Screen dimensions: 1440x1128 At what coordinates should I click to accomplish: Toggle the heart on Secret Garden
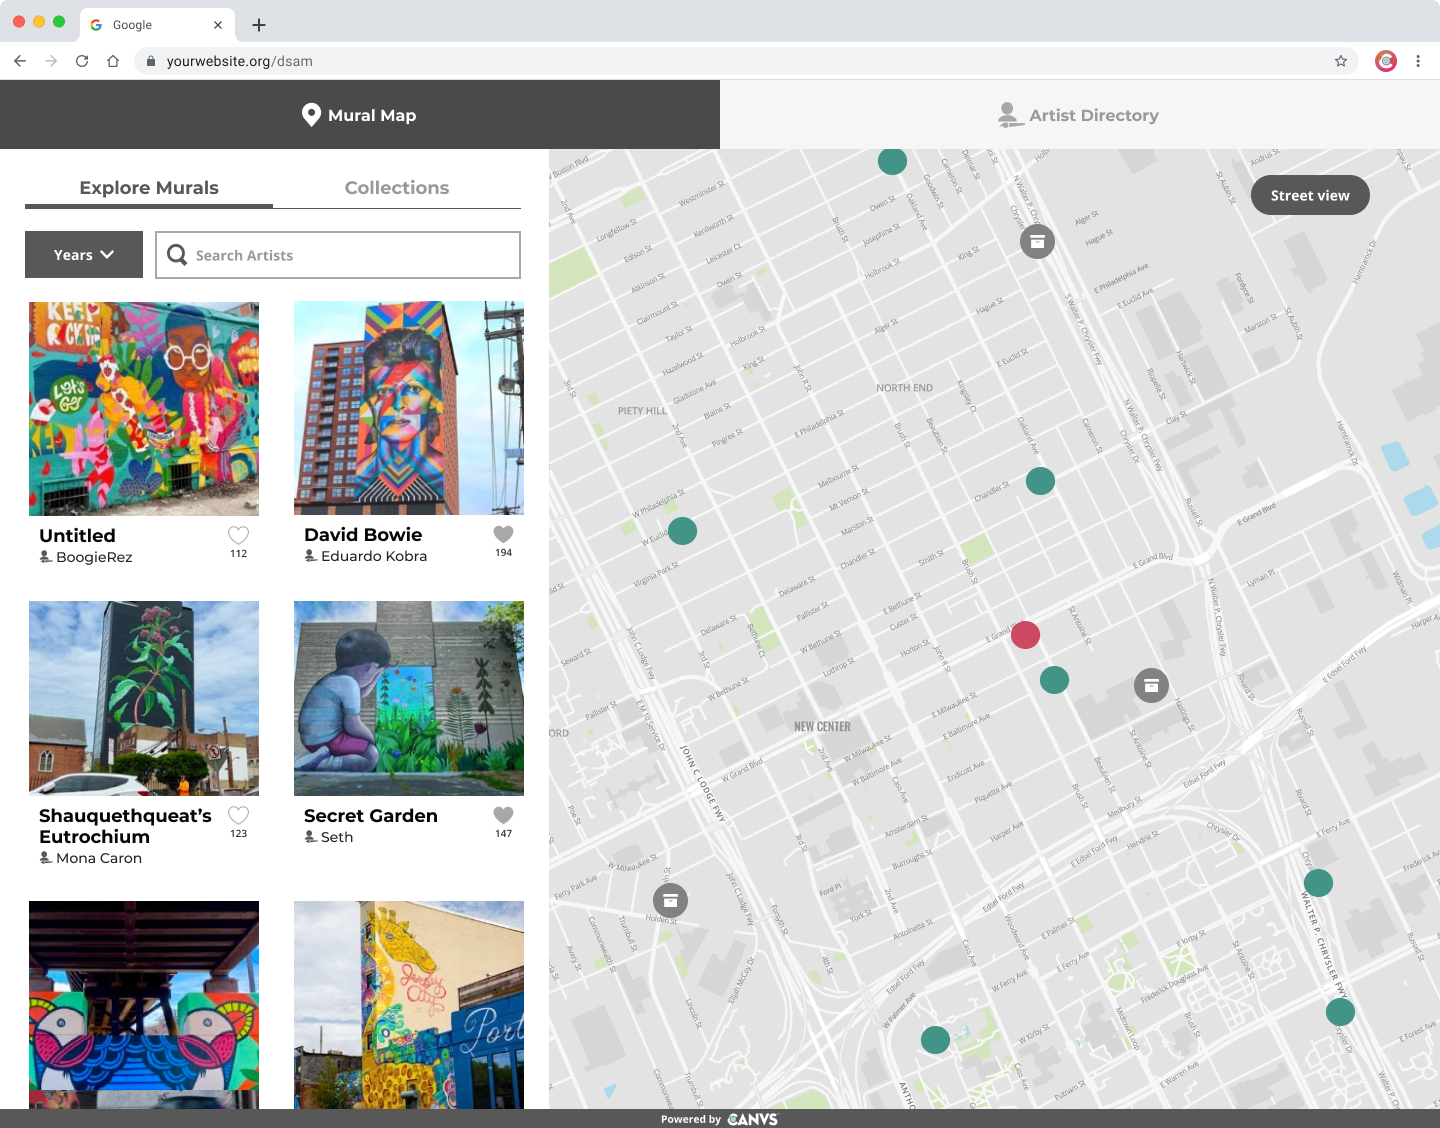coord(503,816)
